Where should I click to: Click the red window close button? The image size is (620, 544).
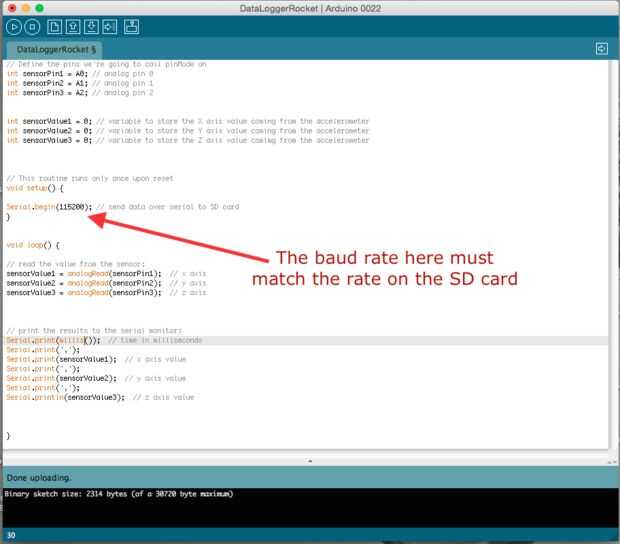tap(12, 8)
